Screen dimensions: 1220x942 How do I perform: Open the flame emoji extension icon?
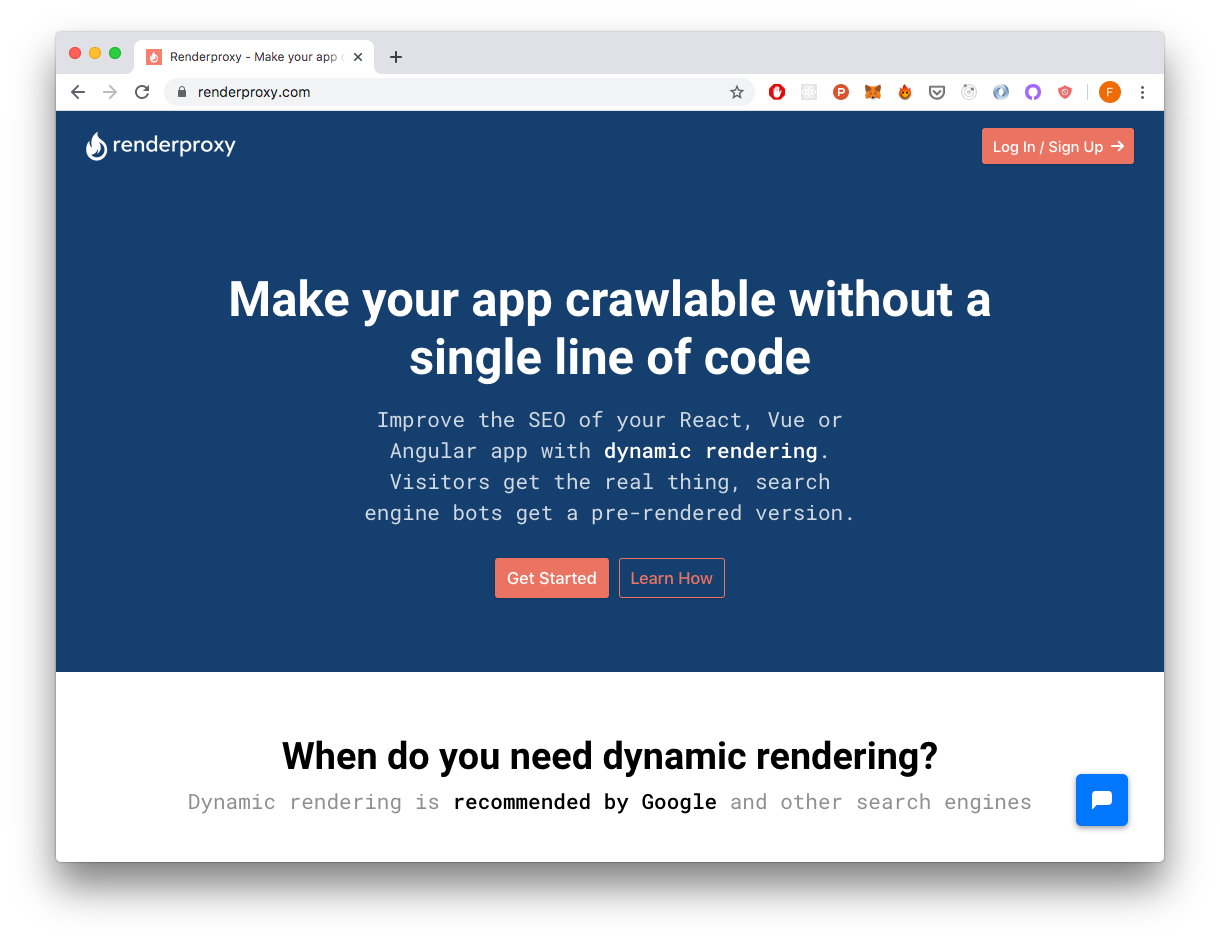(x=905, y=91)
